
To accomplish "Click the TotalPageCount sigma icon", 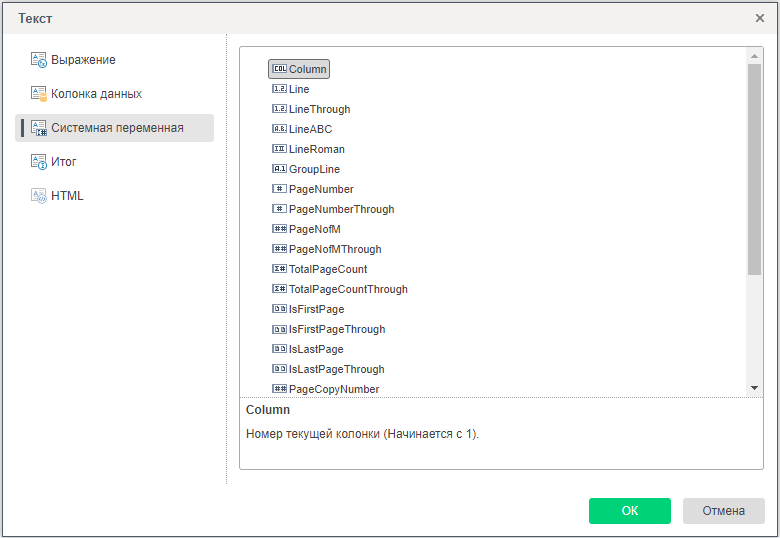I will pos(279,269).
